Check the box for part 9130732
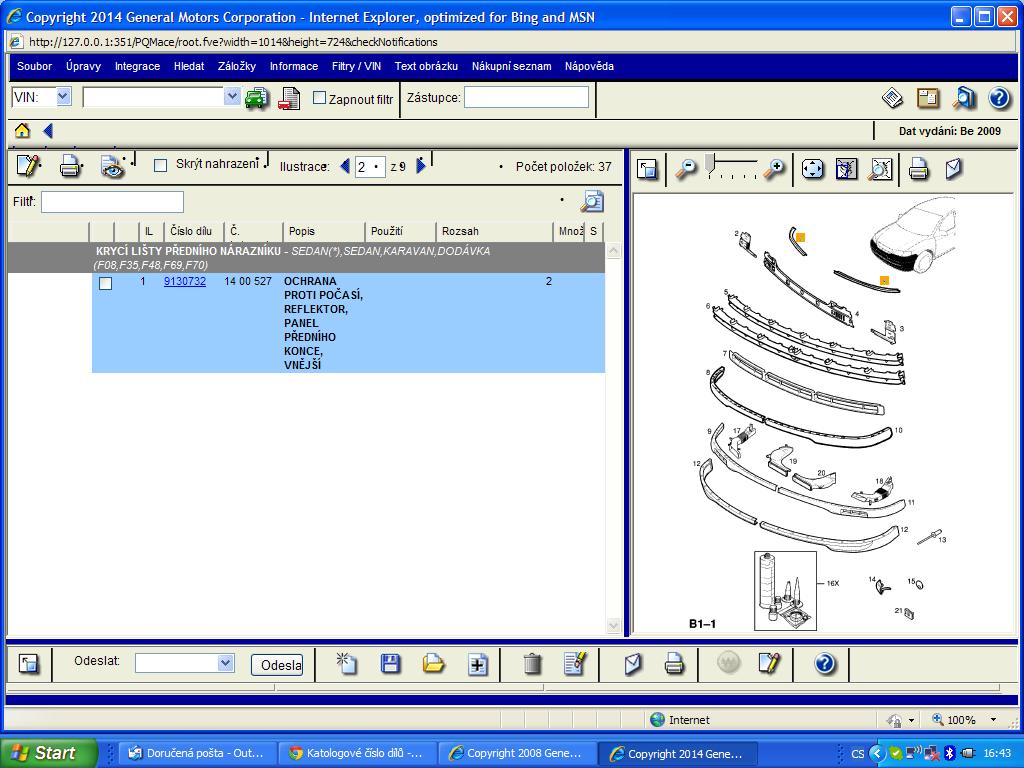1024x768 pixels. point(106,283)
